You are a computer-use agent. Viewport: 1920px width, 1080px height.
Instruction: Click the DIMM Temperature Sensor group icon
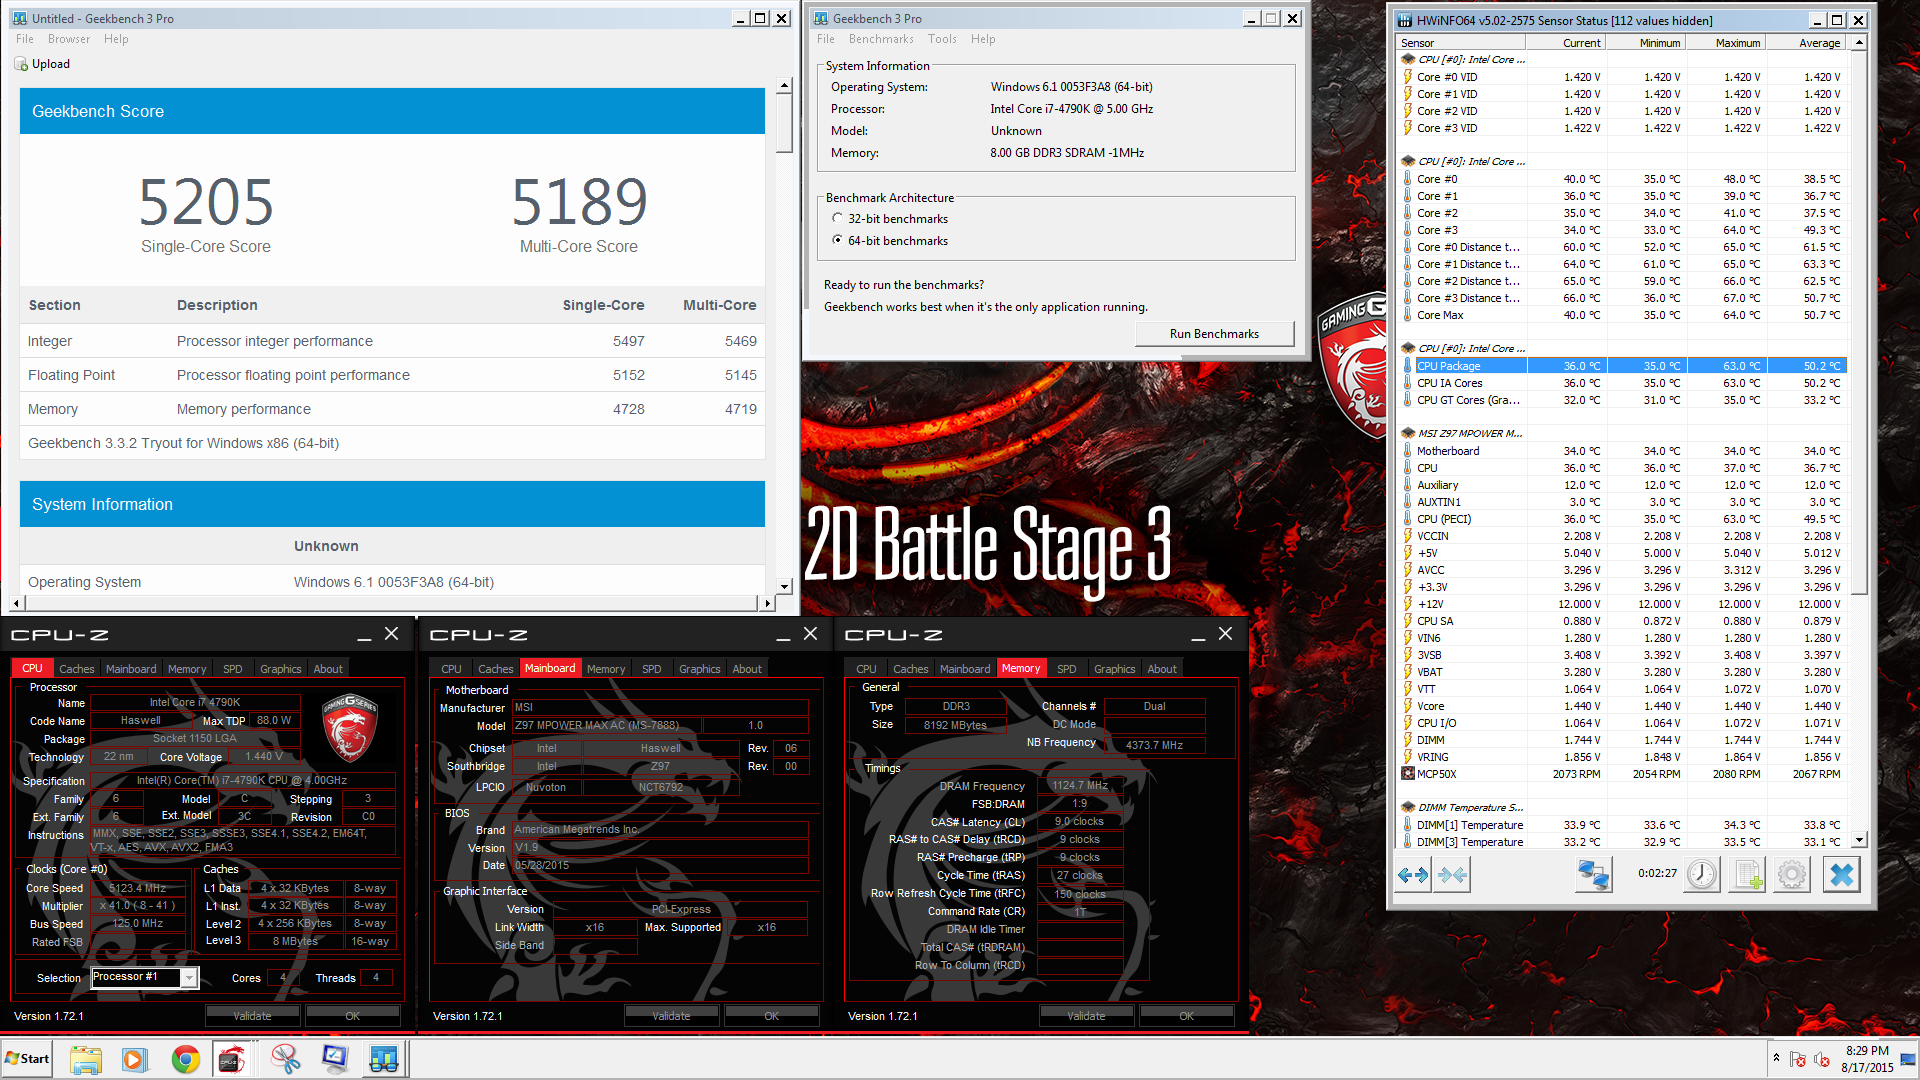coord(1408,808)
